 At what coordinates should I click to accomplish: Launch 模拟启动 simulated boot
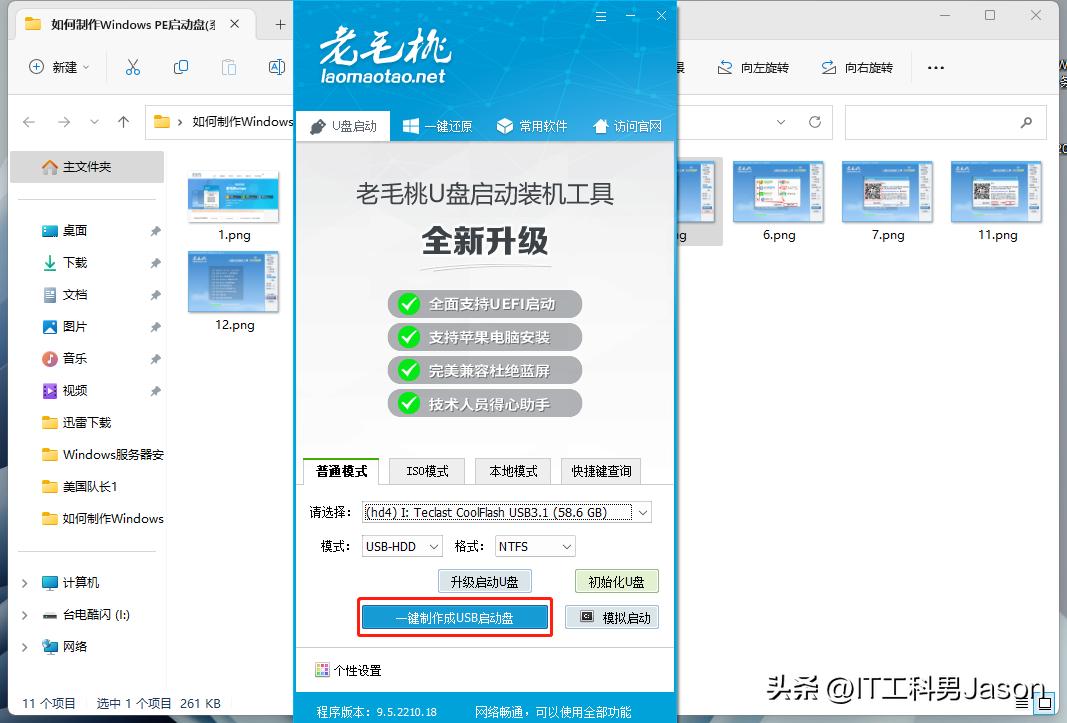coord(611,617)
